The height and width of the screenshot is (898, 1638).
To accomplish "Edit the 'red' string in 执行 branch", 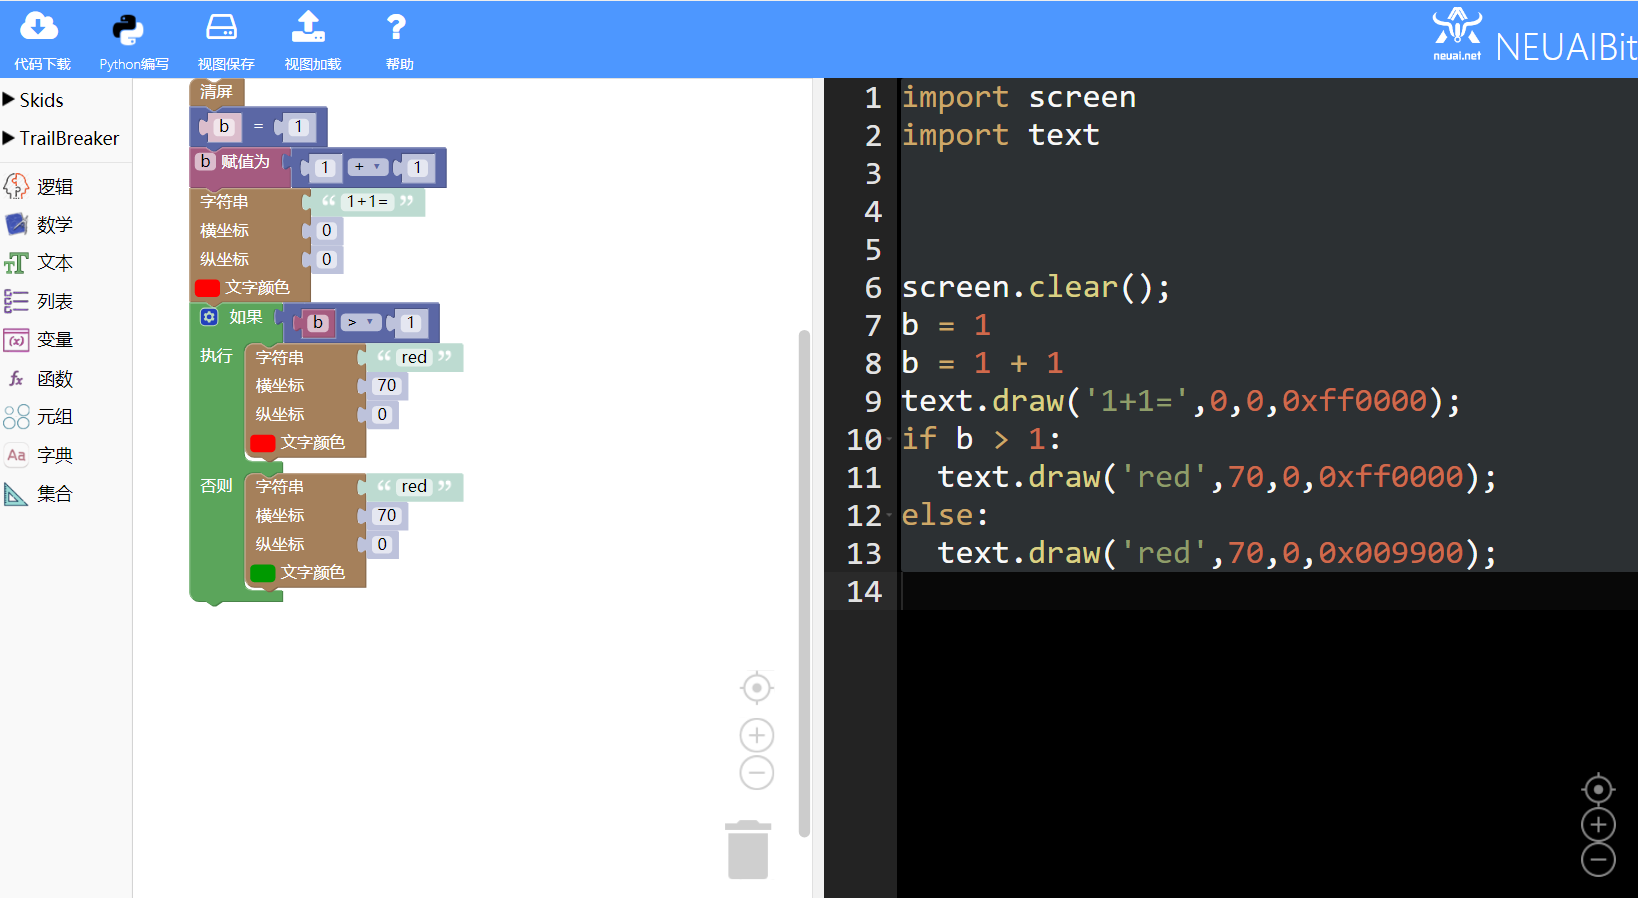I will (414, 358).
